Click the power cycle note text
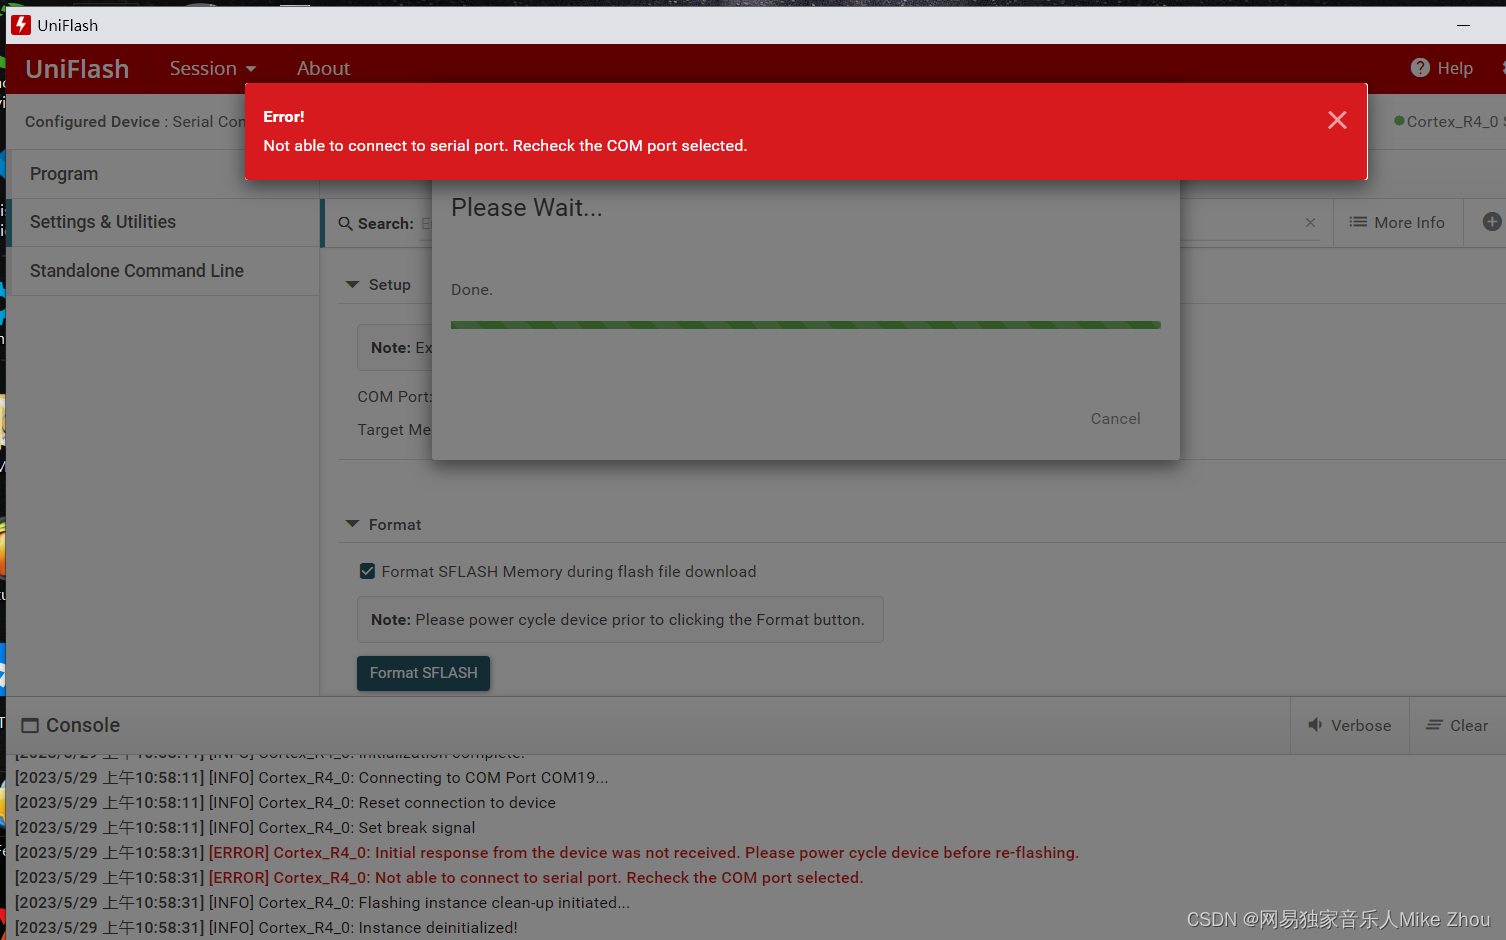Screen dimensions: 1506x940 620,620
